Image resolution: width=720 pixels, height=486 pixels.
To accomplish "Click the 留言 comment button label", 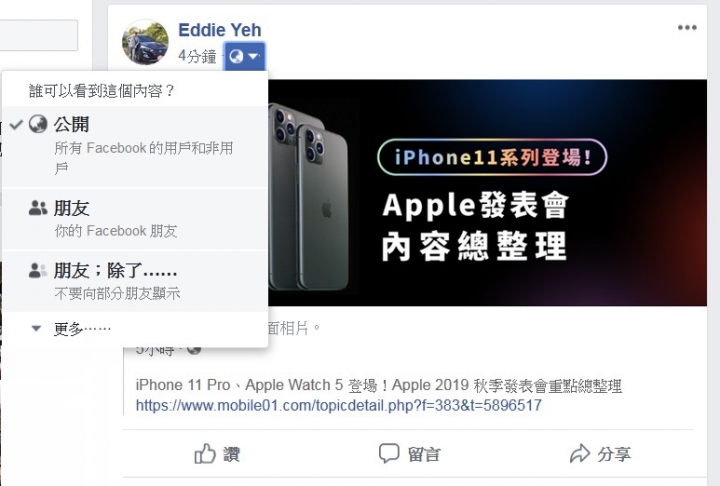I will pyautogui.click(x=424, y=454).
